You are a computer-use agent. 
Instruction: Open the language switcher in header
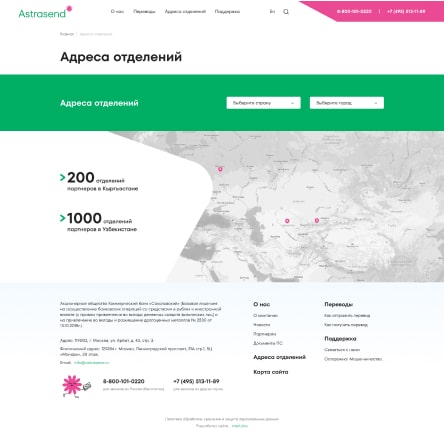272,12
